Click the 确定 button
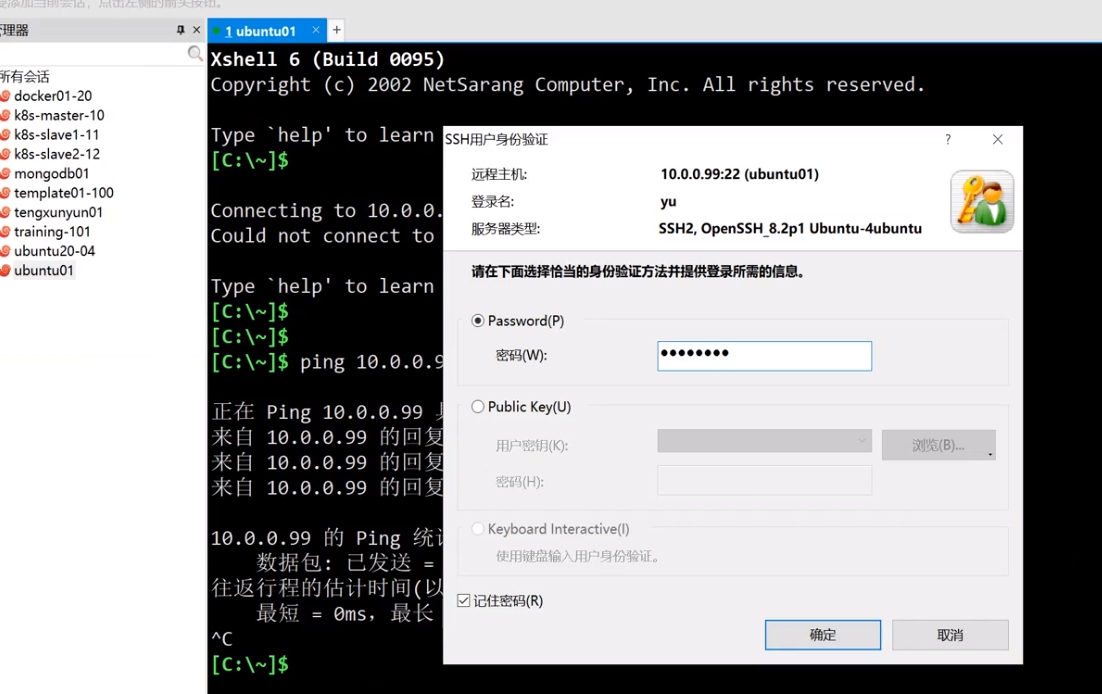 click(x=822, y=635)
